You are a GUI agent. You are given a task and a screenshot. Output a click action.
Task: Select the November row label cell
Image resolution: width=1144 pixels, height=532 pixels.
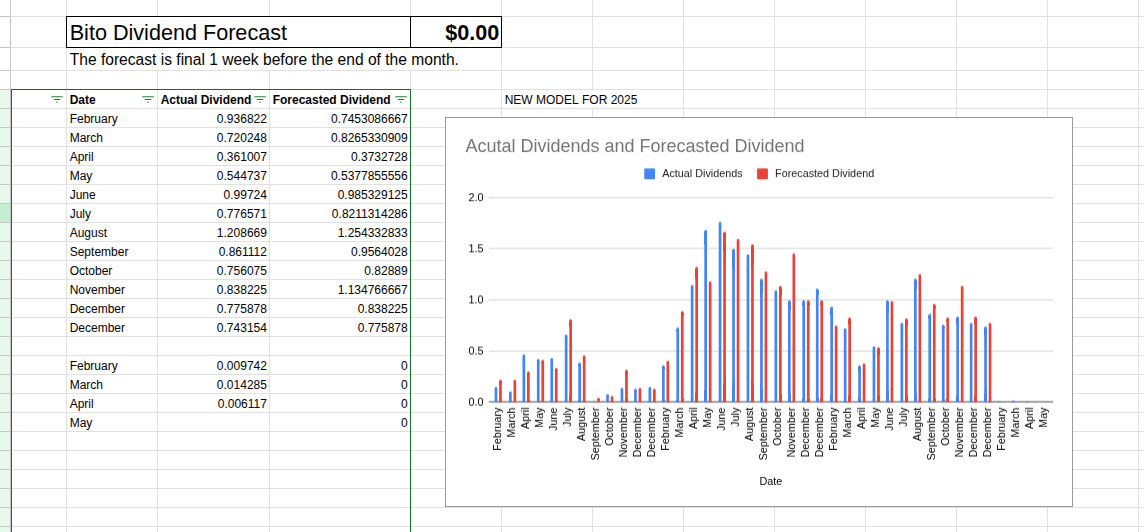112,290
